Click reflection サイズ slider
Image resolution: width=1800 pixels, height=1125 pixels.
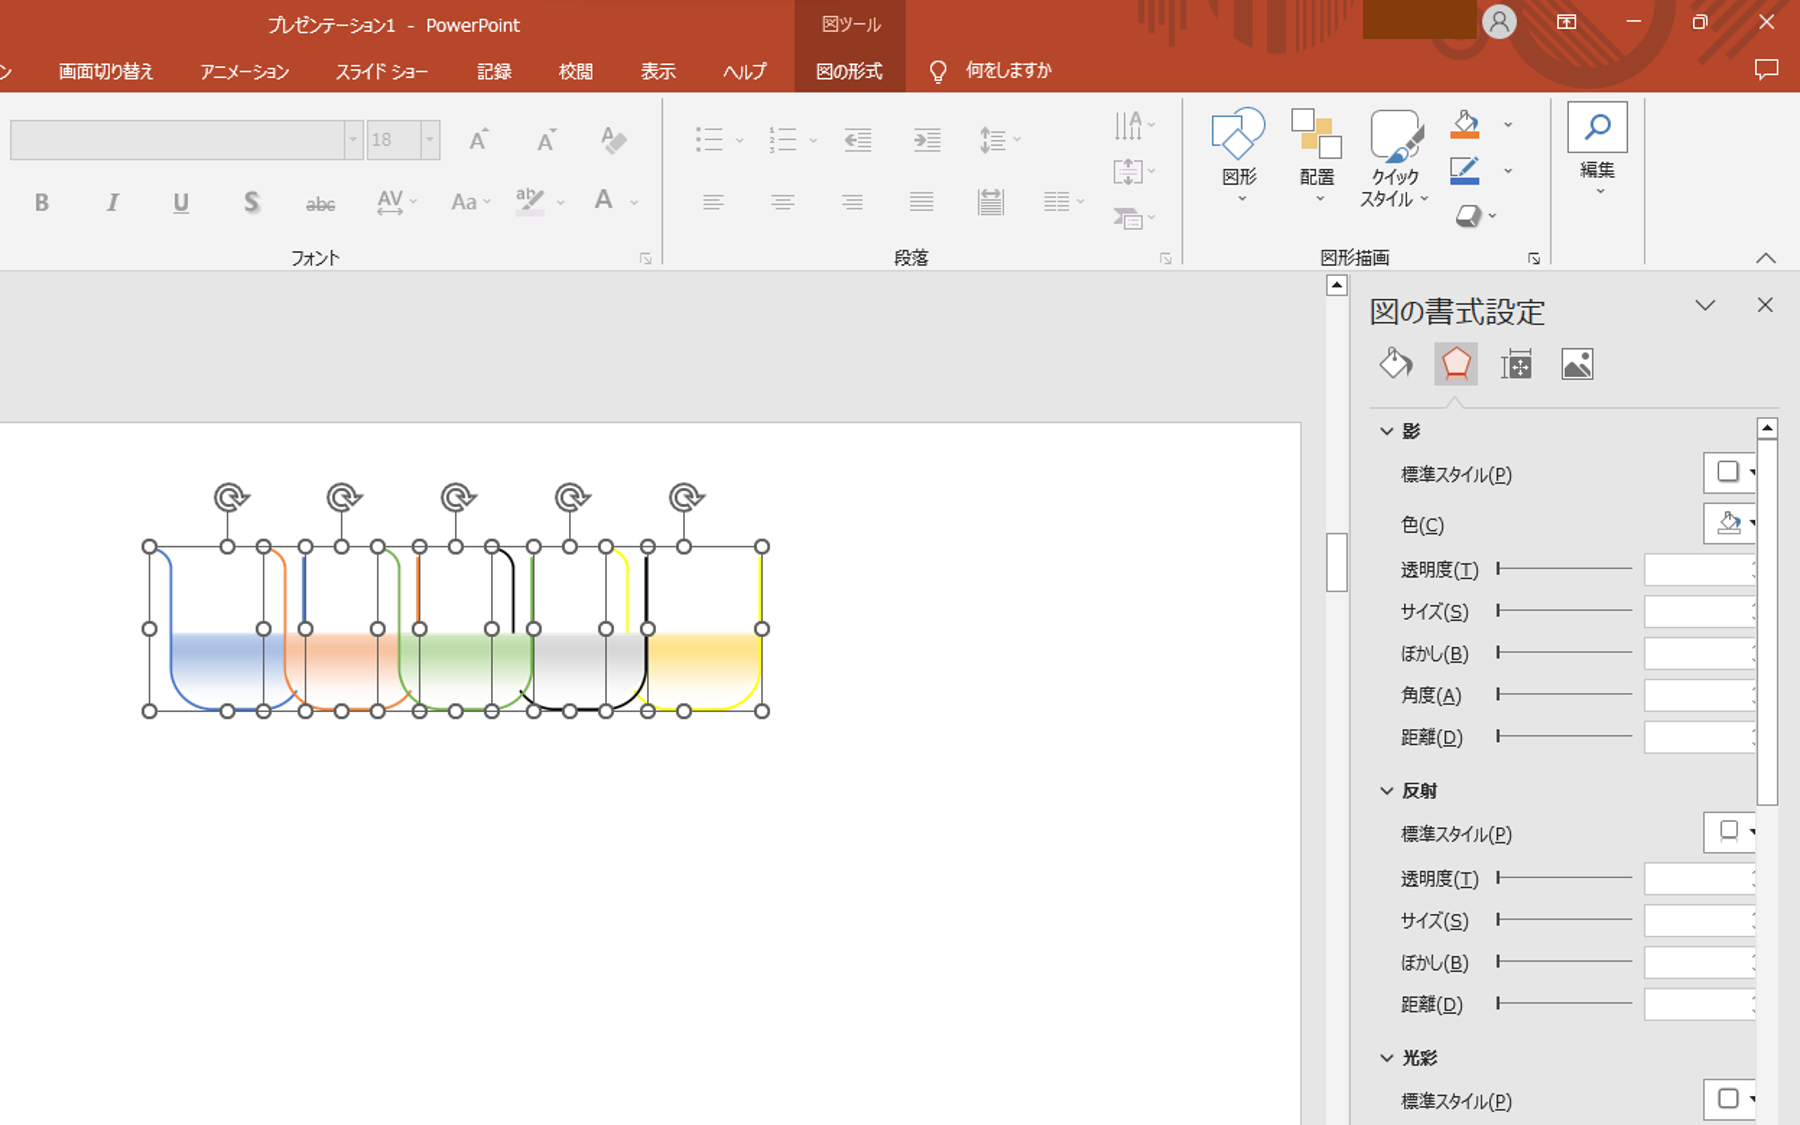pyautogui.click(x=1564, y=919)
